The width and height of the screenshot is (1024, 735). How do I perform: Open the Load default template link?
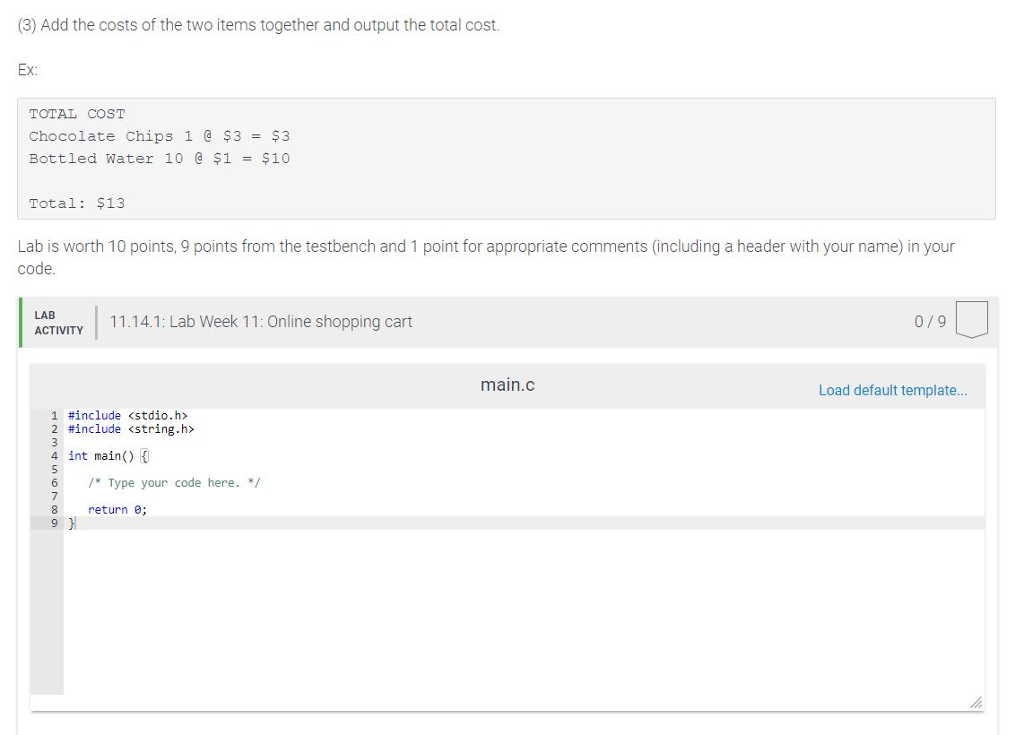pos(892,390)
